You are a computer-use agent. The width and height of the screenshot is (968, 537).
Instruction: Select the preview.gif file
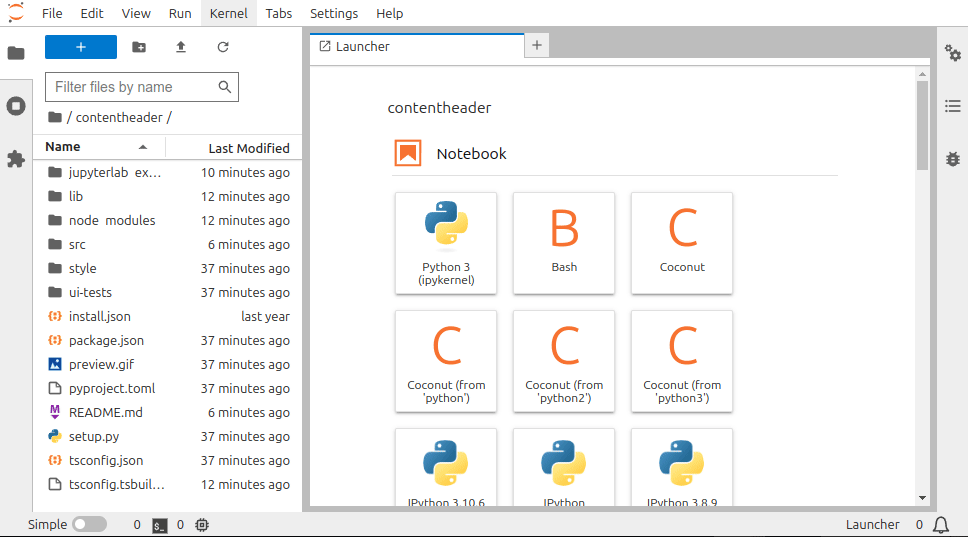click(167, 365)
